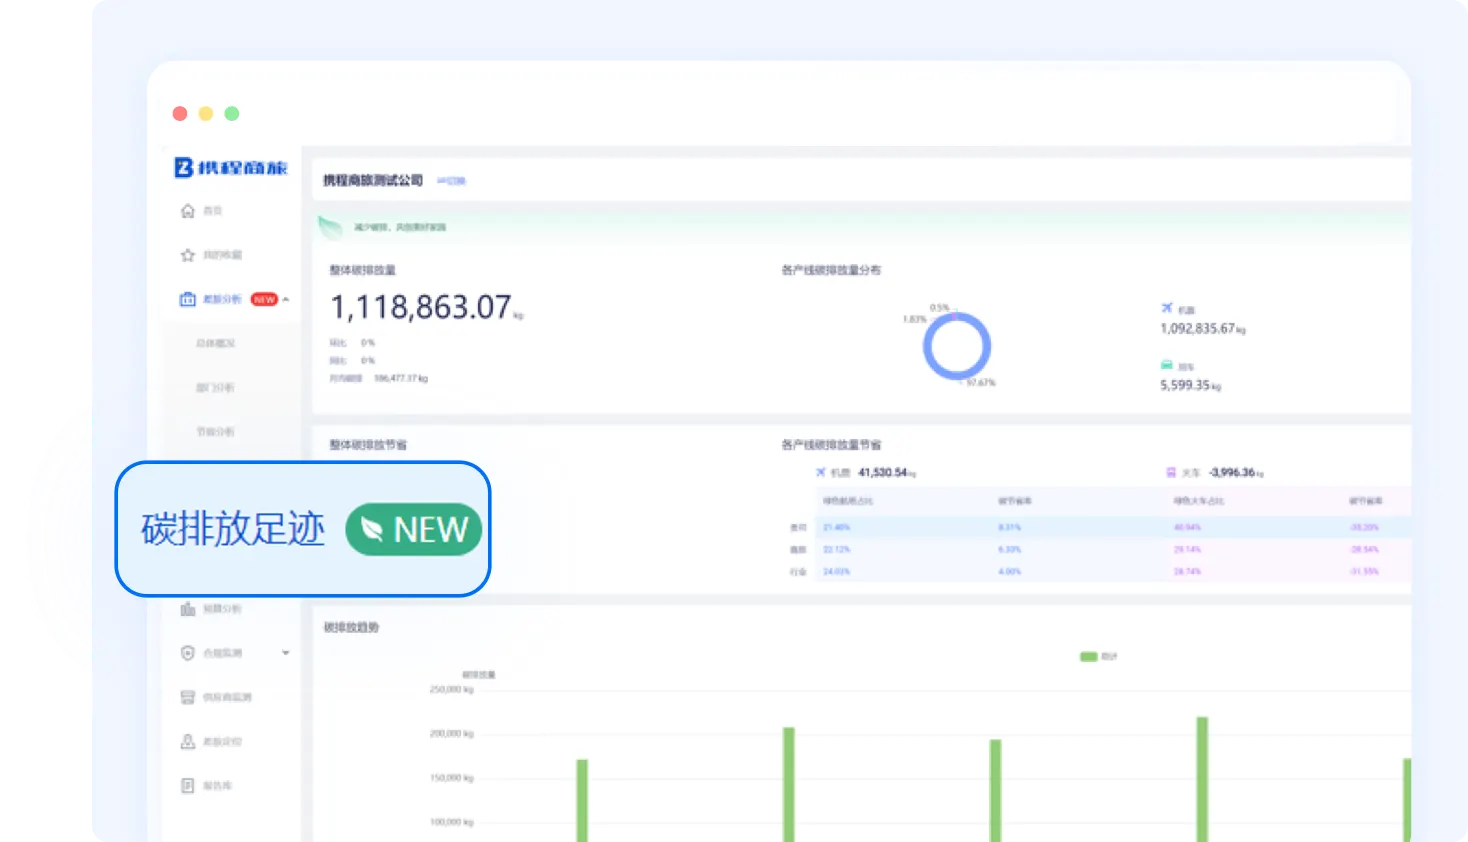Click the 150,000 kg axis label

(x=452, y=778)
